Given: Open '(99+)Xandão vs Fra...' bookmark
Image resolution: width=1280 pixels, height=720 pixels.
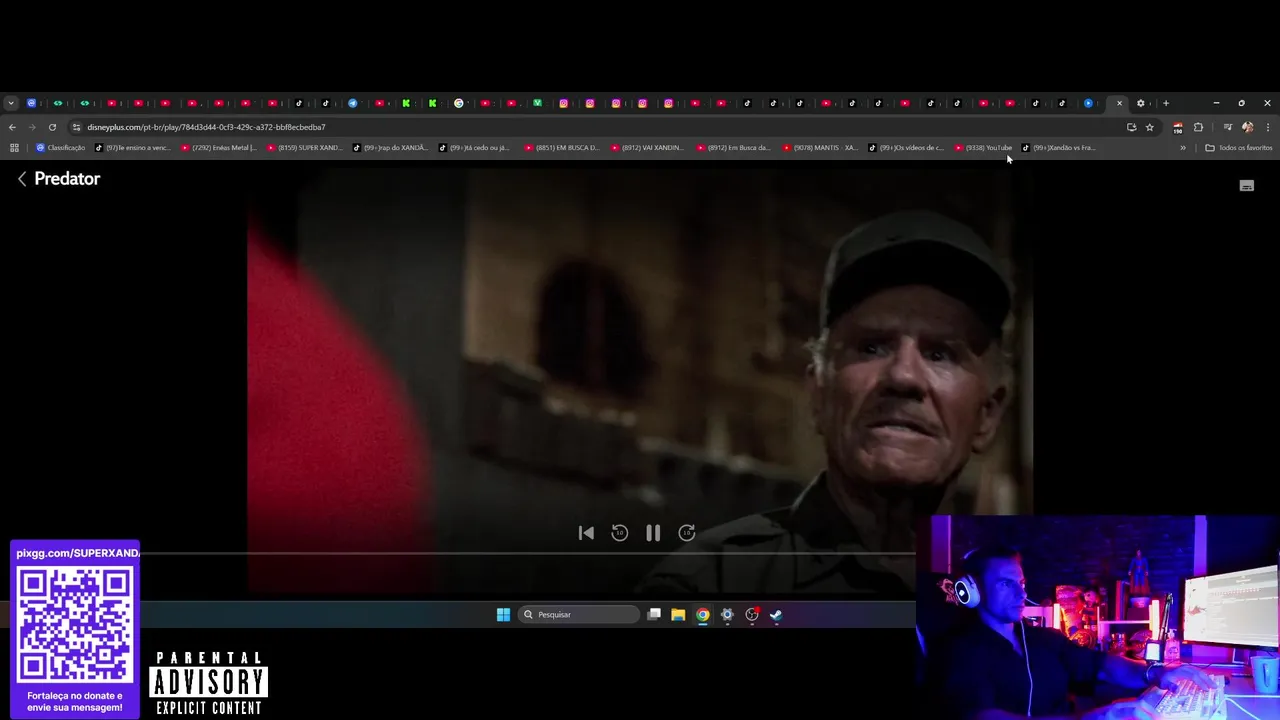Looking at the screenshot, I should click(1059, 148).
